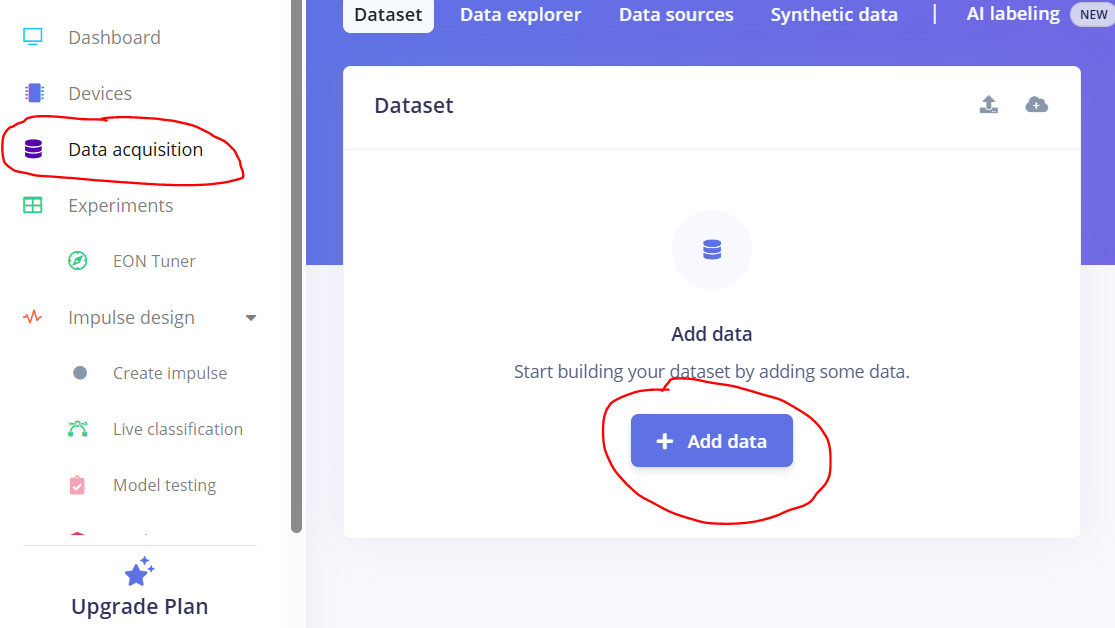The width and height of the screenshot is (1115, 628).
Task: Click the Live classification icon
Action: point(78,429)
